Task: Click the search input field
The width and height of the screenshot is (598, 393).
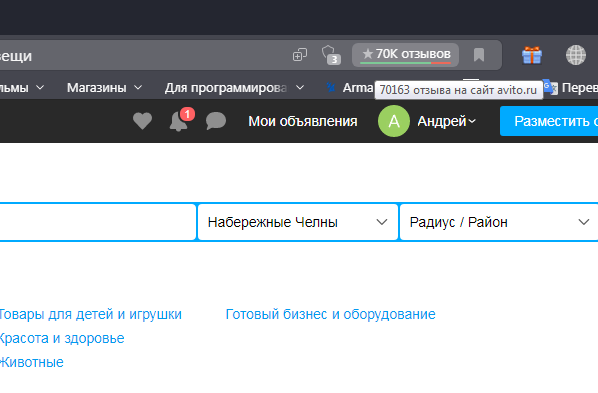Action: (x=98, y=222)
